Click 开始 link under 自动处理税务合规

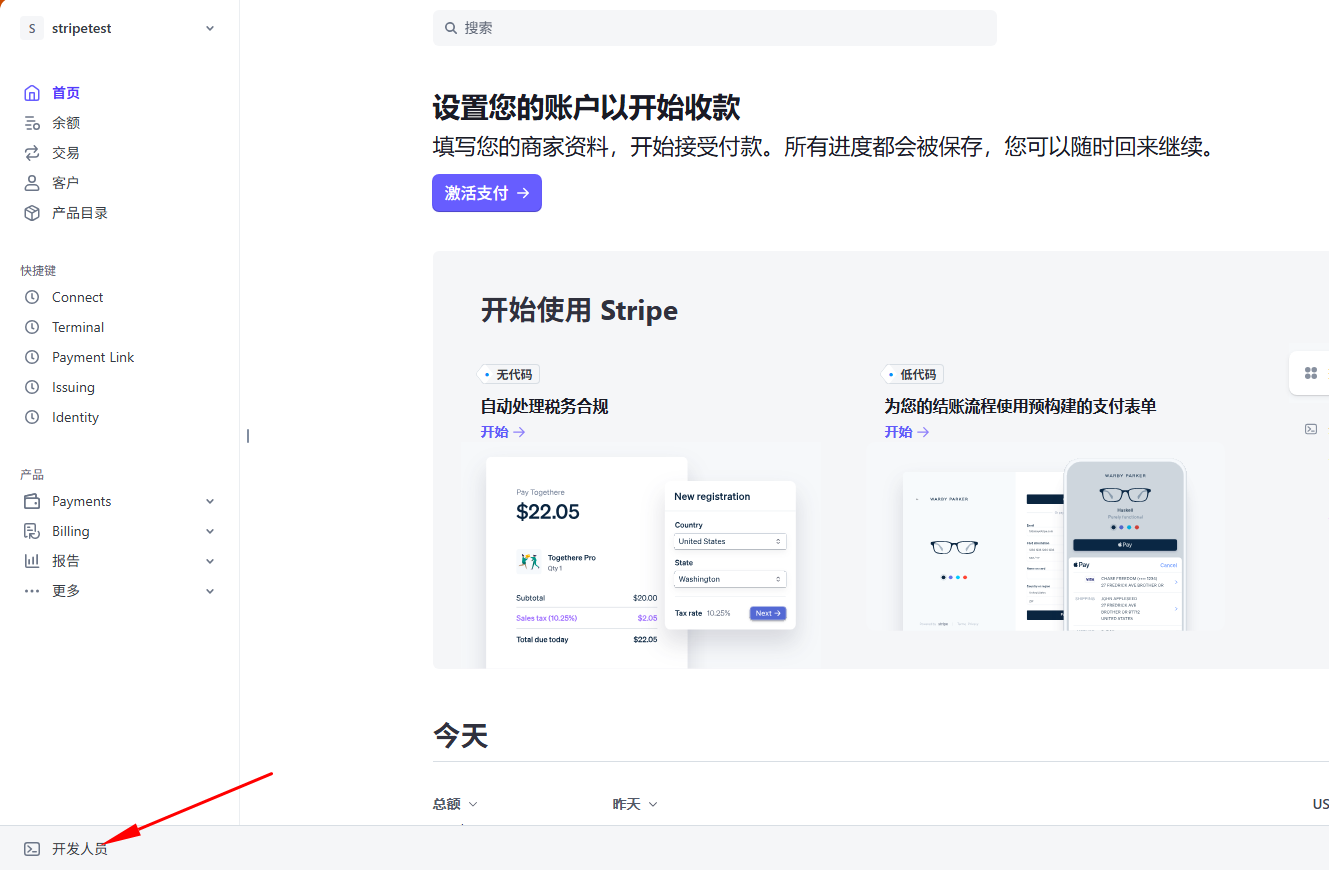click(502, 432)
